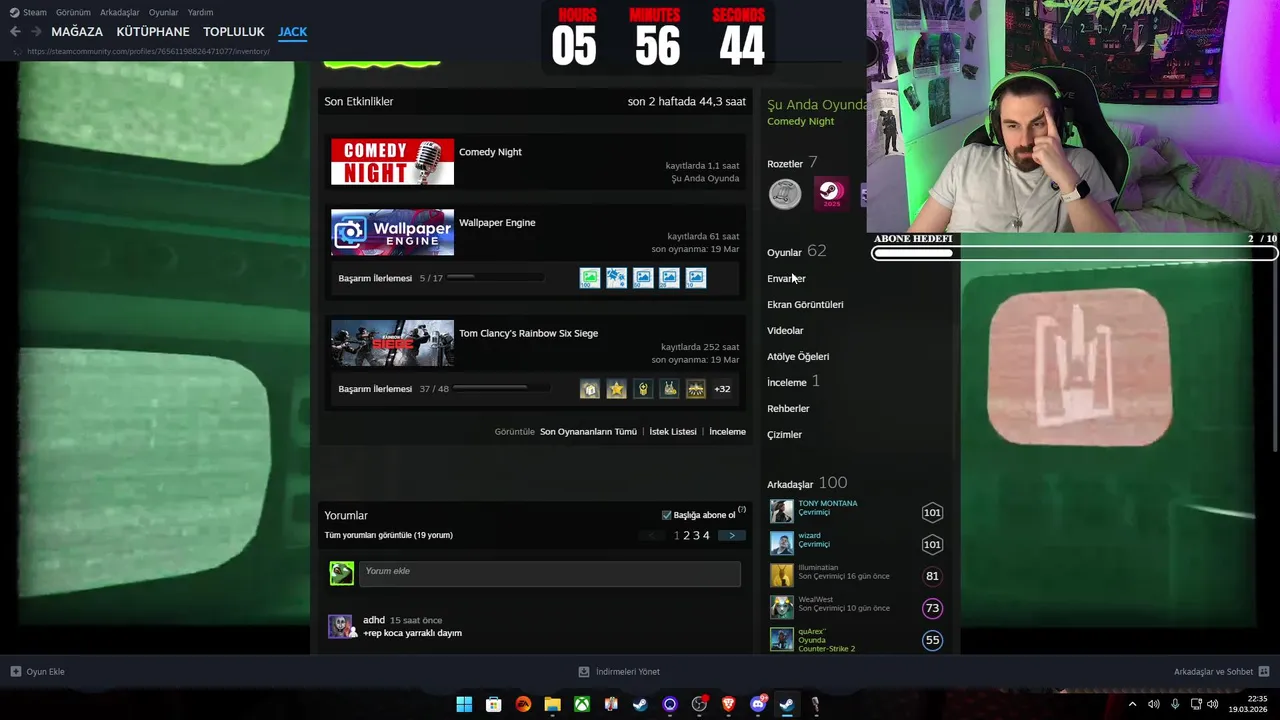Go back with the Steam back arrow
Image resolution: width=1280 pixels, height=720 pixels.
(x=15, y=32)
